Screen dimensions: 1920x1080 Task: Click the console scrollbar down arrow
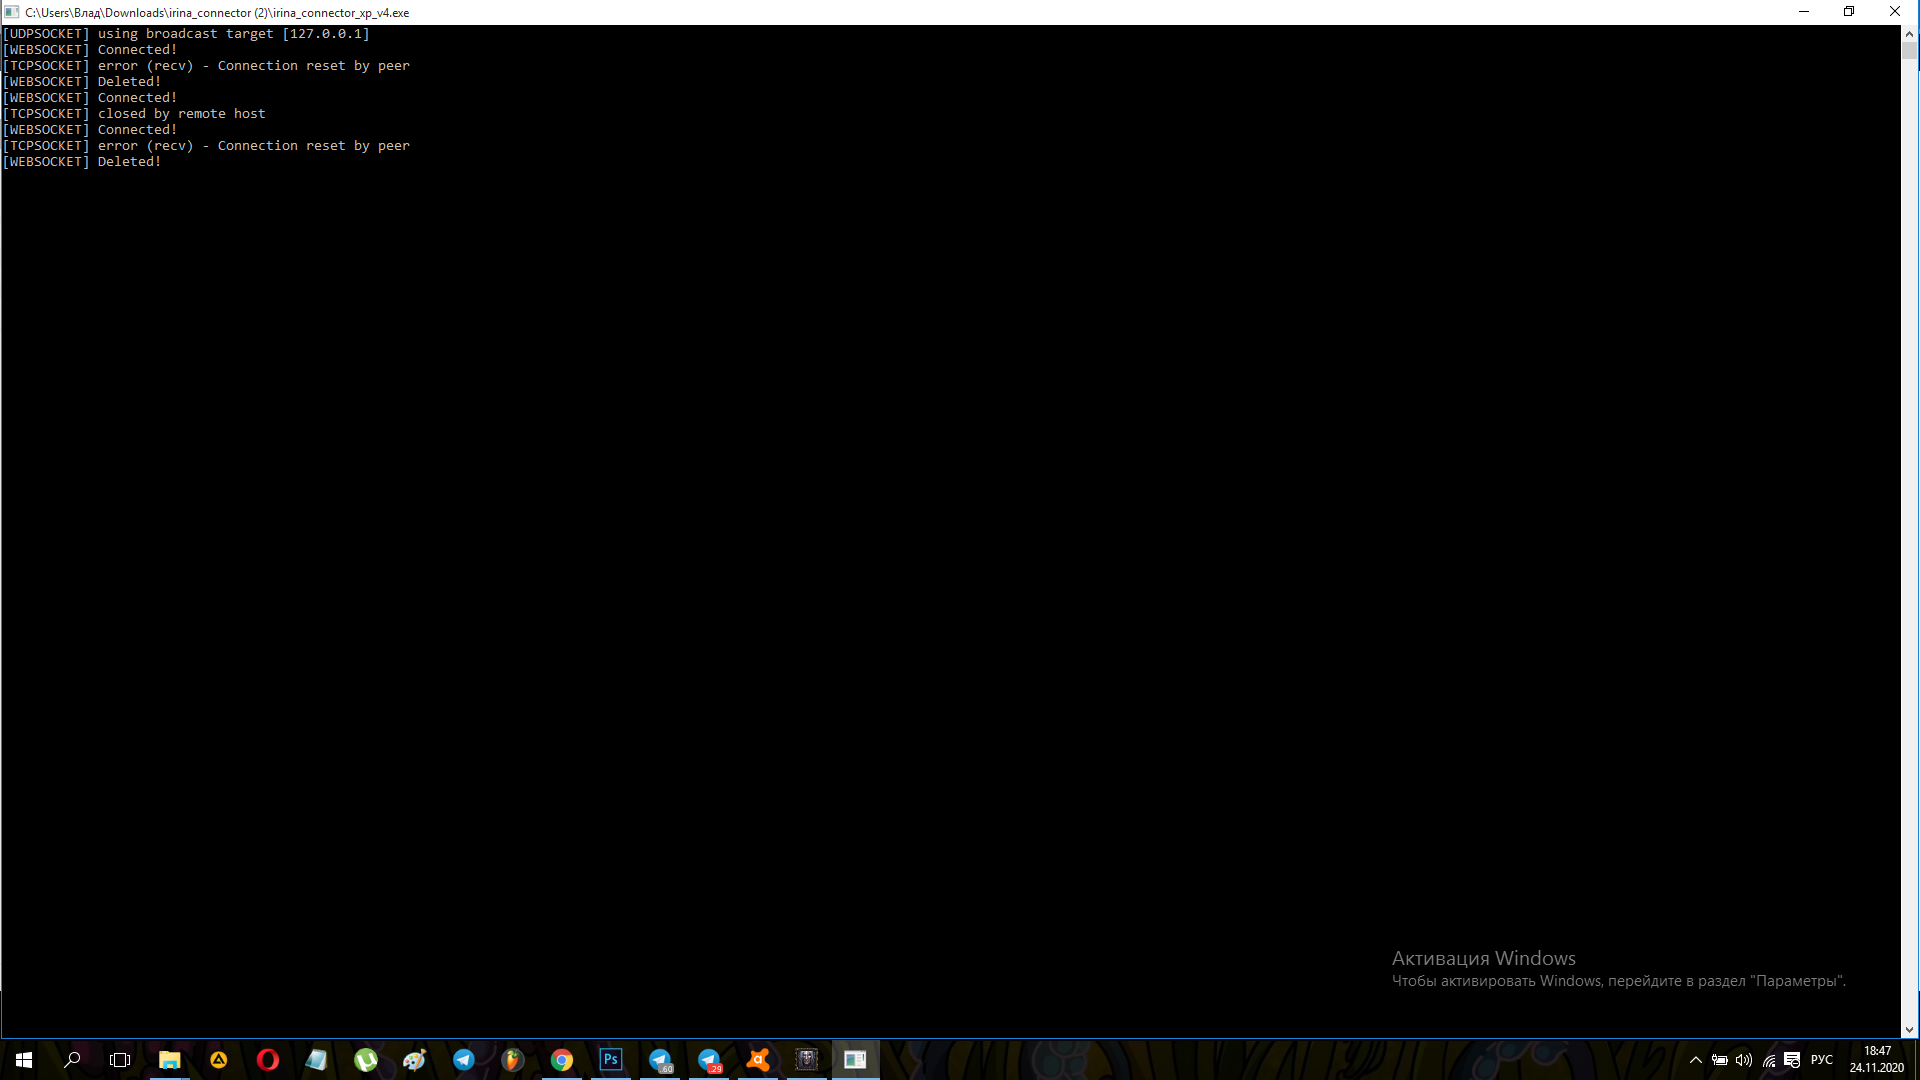pyautogui.click(x=1909, y=1030)
